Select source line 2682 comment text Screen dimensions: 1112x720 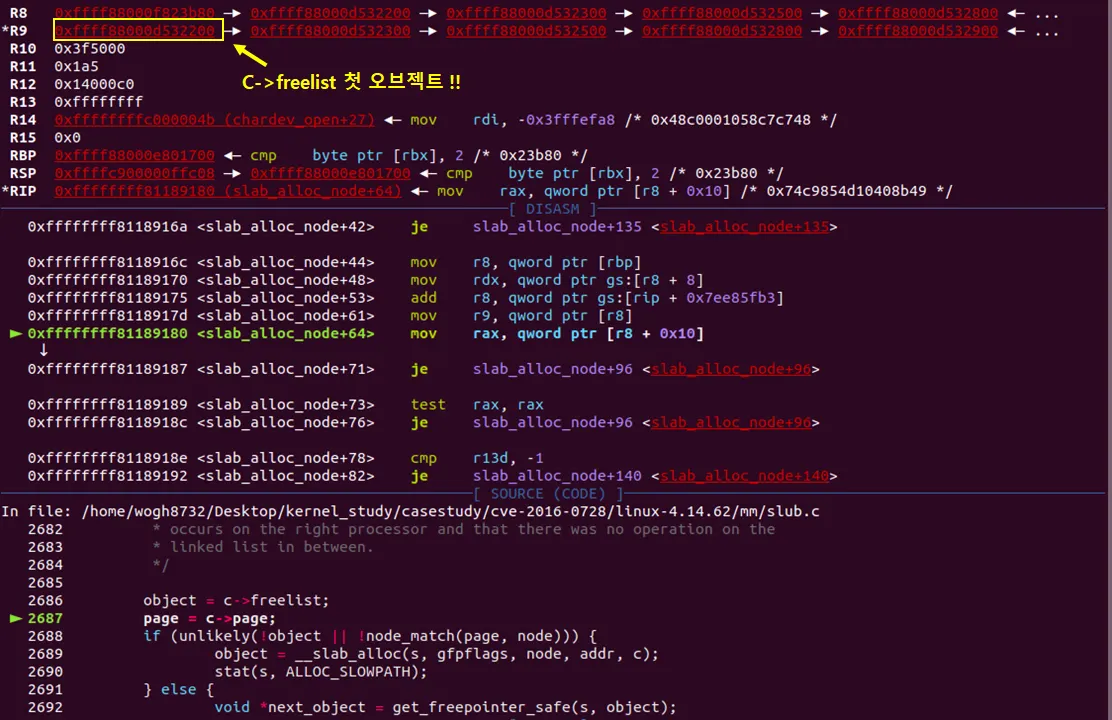(463, 528)
